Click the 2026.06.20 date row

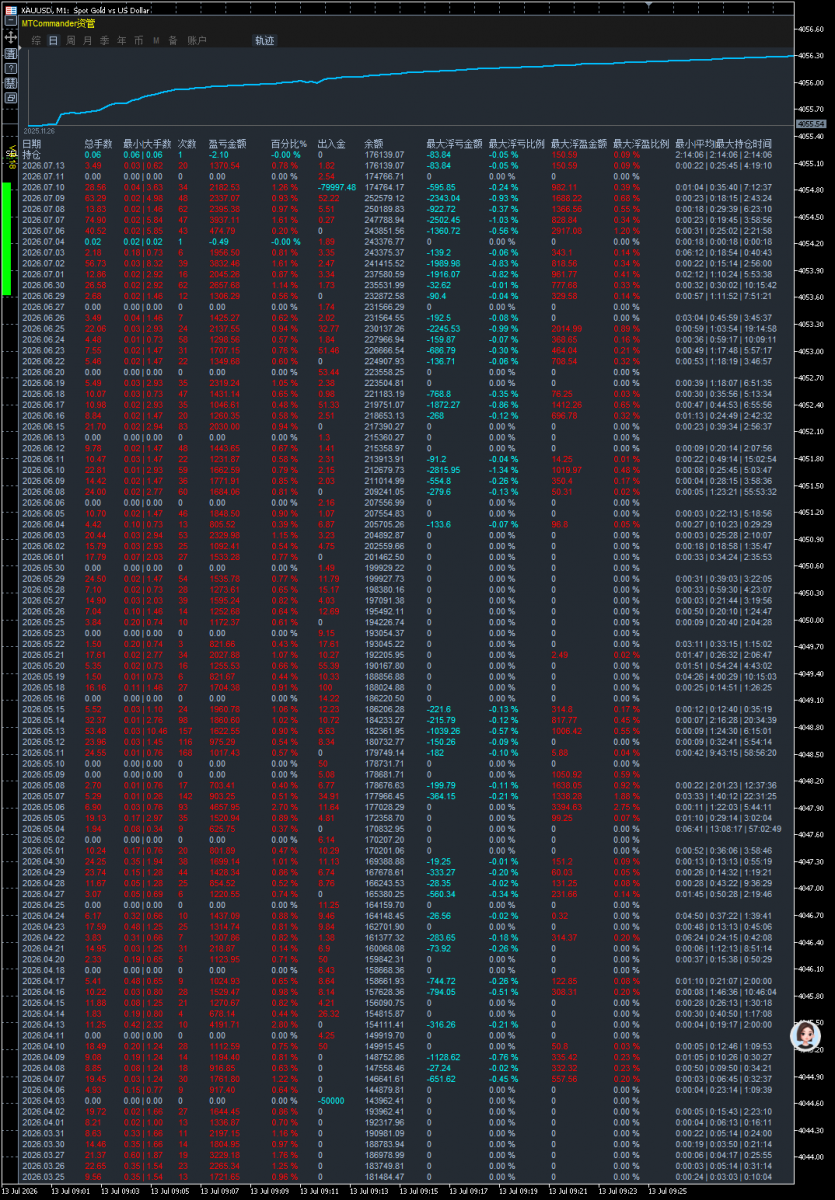coord(43,372)
